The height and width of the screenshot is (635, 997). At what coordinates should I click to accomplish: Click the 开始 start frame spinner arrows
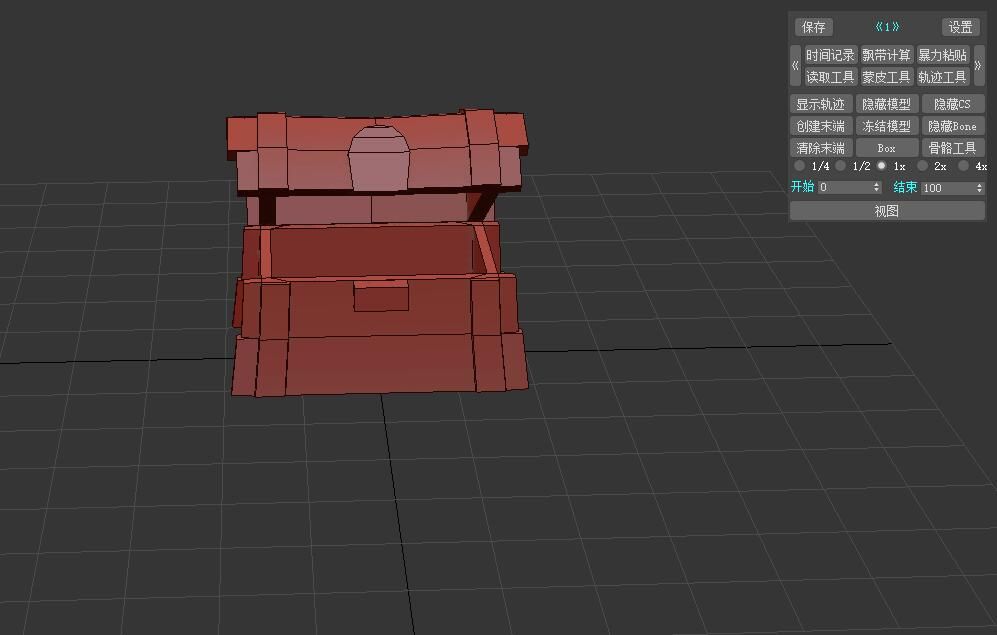[x=877, y=187]
